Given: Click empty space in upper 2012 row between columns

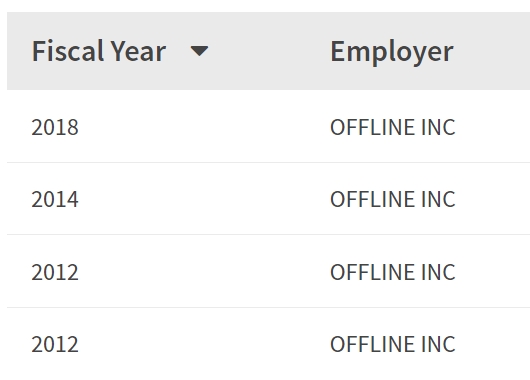Looking at the screenshot, I should [203, 272].
